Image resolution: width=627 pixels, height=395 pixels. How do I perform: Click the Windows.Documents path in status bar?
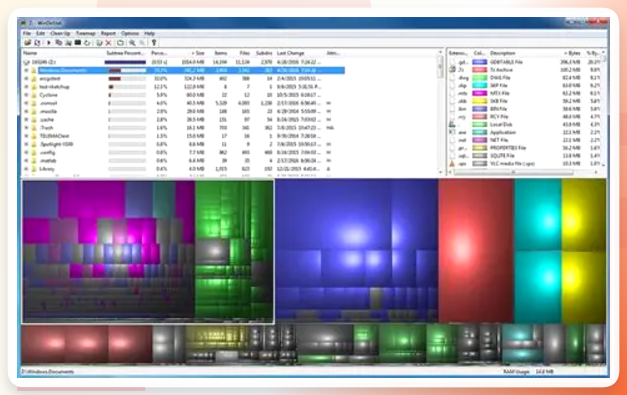[48, 372]
